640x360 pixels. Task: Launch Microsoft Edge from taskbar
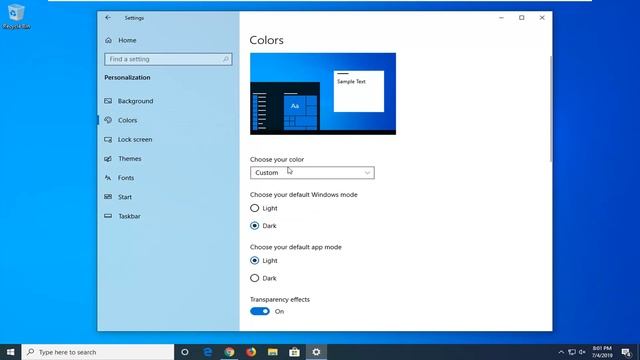pyautogui.click(x=208, y=352)
